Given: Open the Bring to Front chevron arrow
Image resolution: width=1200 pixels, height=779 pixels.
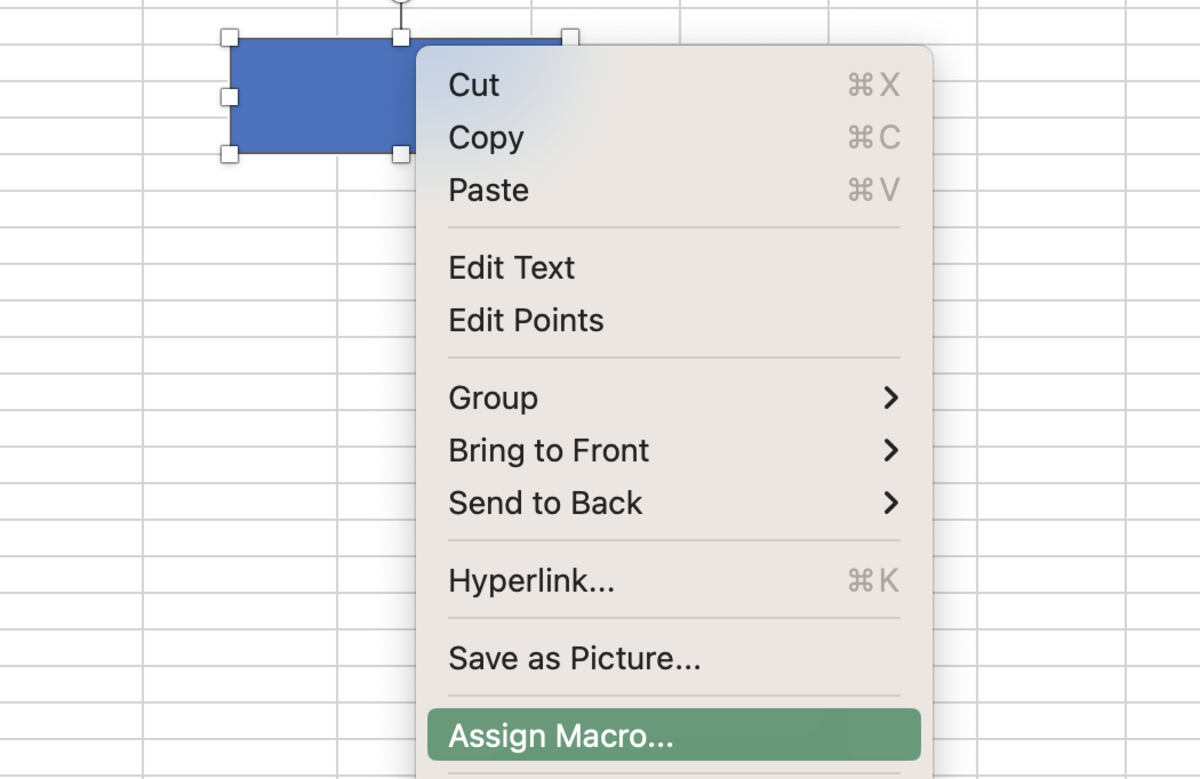Looking at the screenshot, I should tap(890, 451).
